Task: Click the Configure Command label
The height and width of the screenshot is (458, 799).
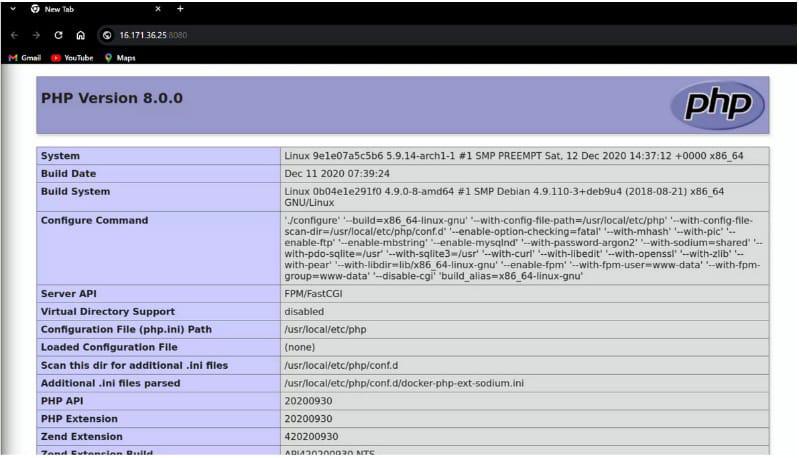Action: 94,221
